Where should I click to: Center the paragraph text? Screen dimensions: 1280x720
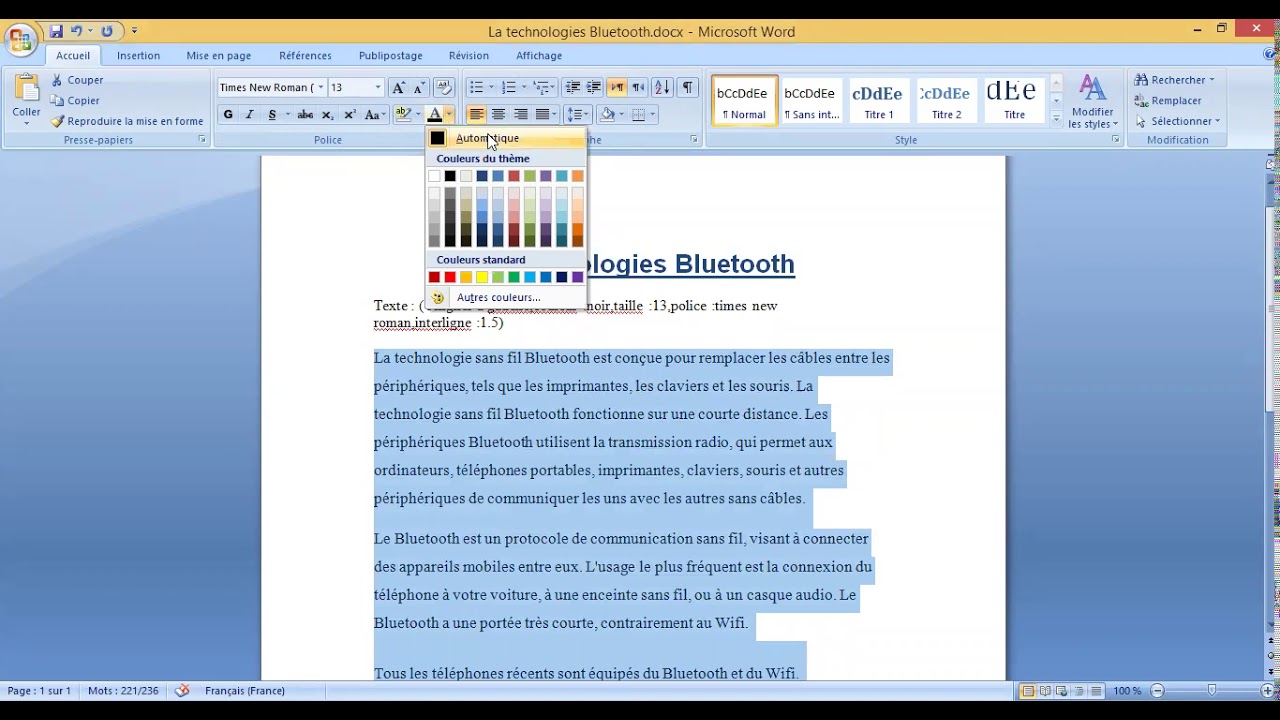click(x=498, y=115)
